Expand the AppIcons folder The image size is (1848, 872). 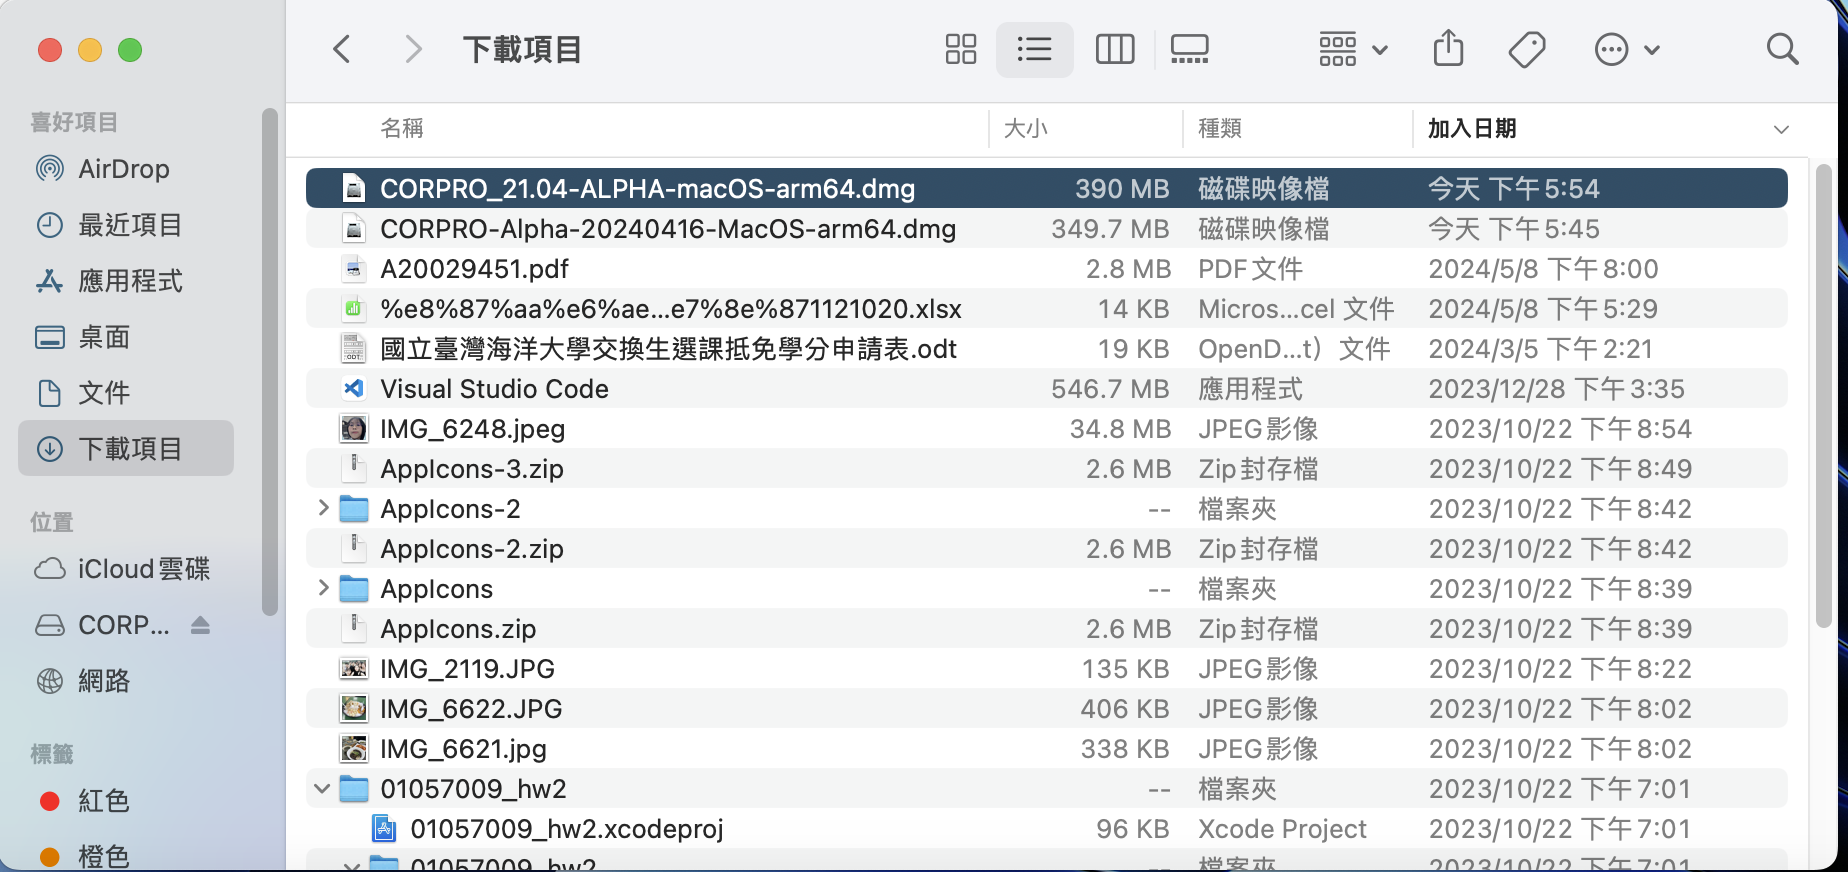click(x=323, y=588)
